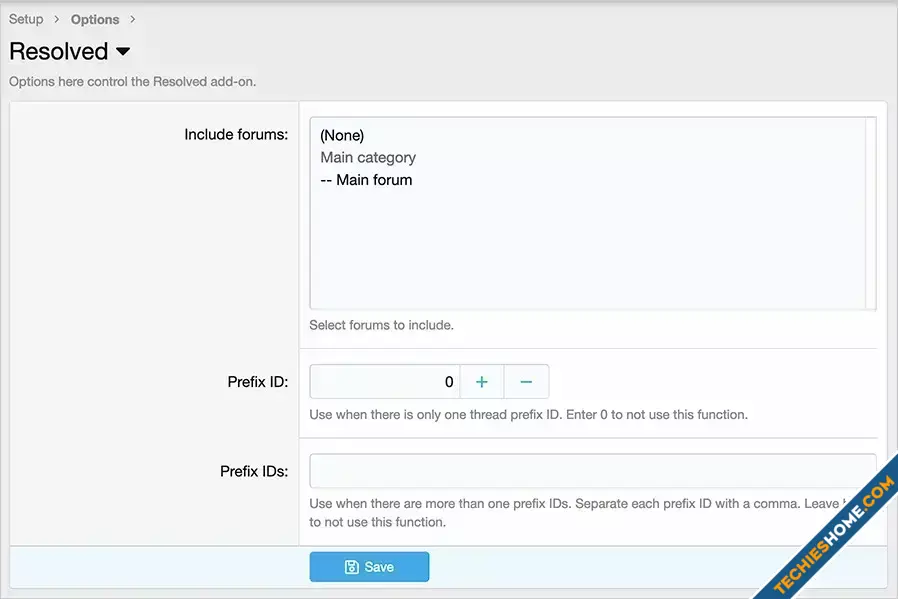Viewport: 898px width, 599px height.
Task: Open the Setup breadcrumb link
Action: (26, 19)
